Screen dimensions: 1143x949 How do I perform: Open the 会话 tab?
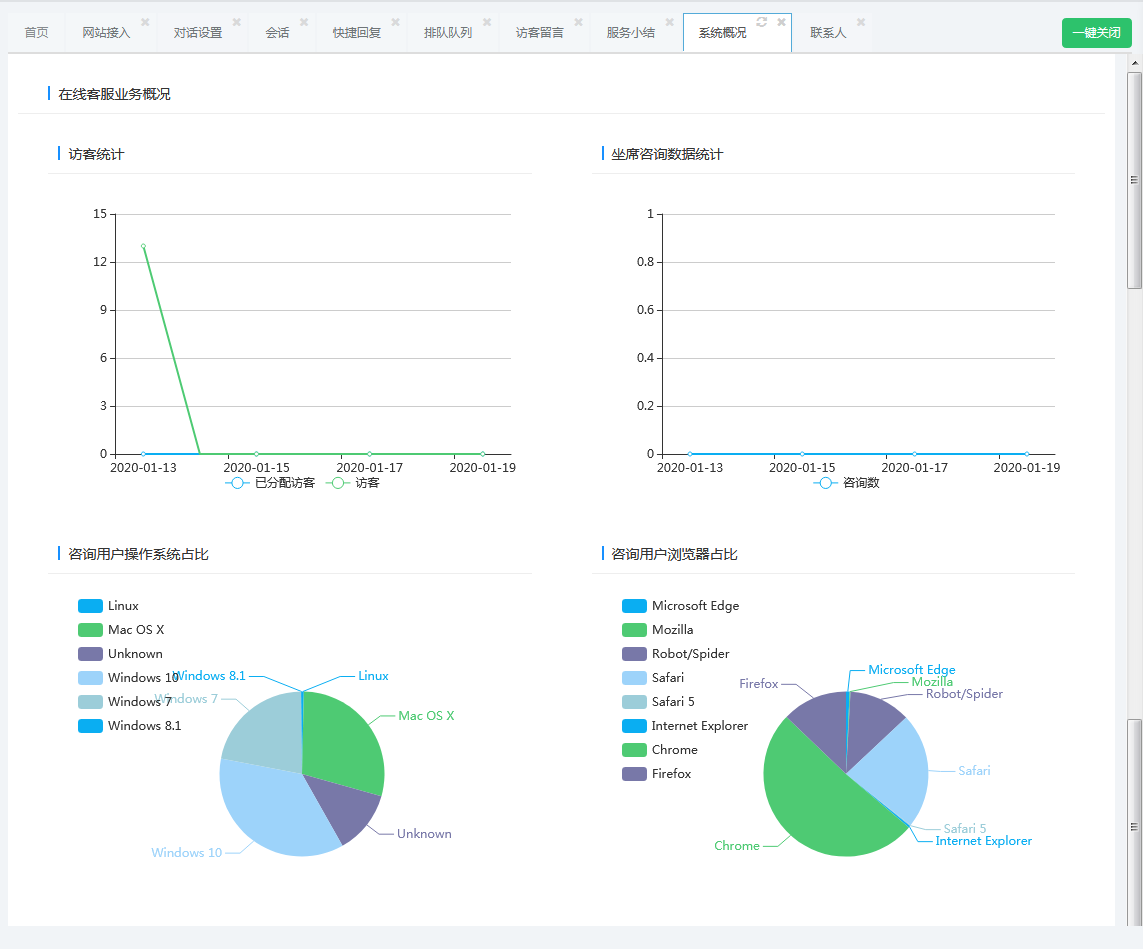pos(277,33)
